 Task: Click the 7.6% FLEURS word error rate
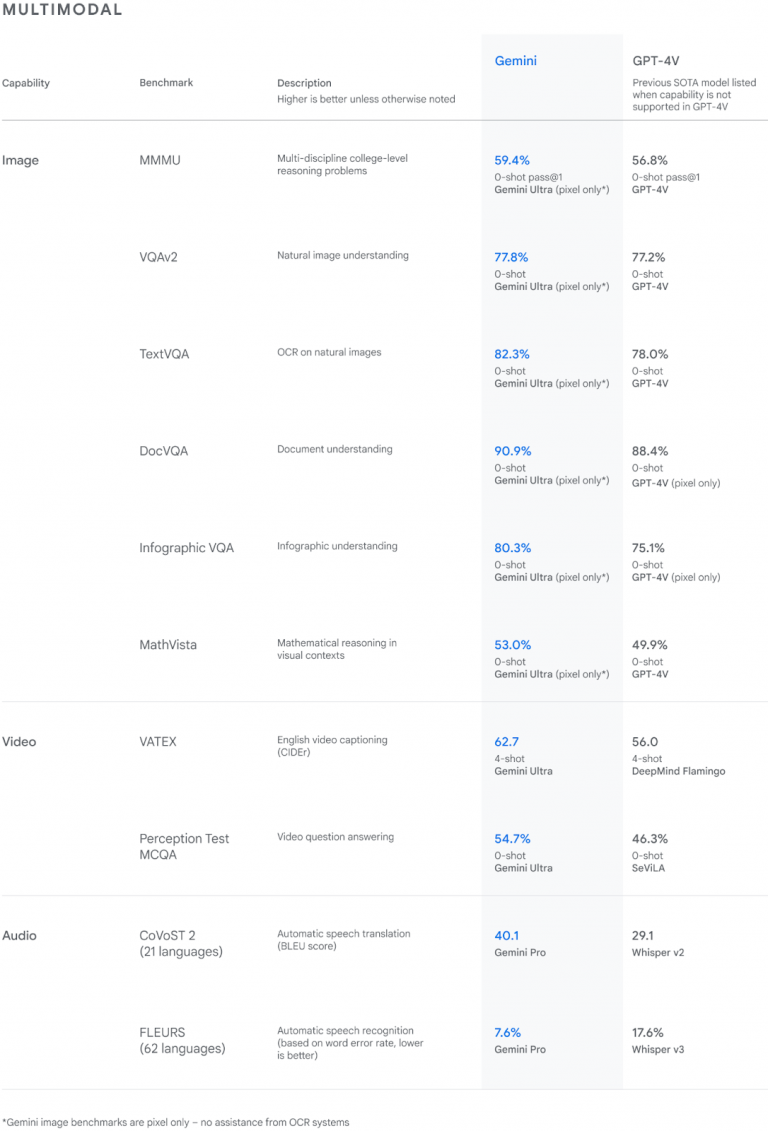pos(508,1032)
